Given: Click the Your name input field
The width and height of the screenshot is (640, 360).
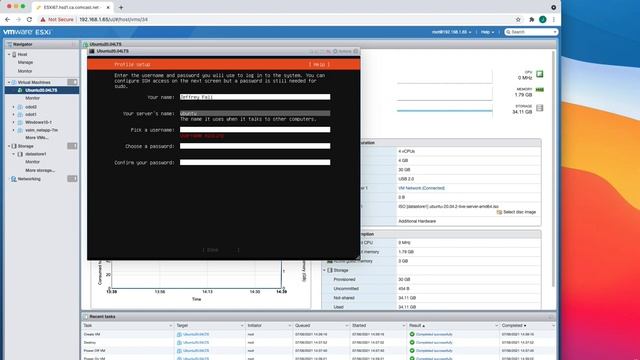Looking at the screenshot, I should pyautogui.click(x=255, y=97).
